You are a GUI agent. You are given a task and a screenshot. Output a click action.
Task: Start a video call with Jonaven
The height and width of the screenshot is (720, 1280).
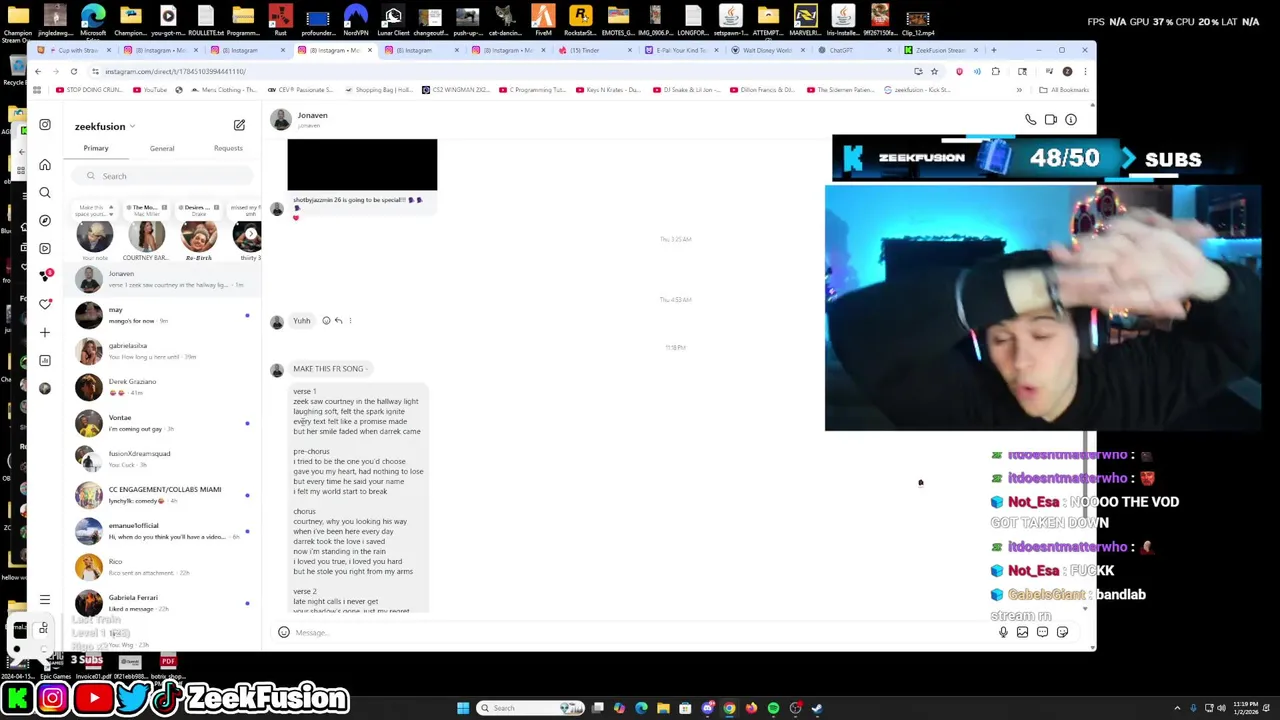(x=1050, y=120)
